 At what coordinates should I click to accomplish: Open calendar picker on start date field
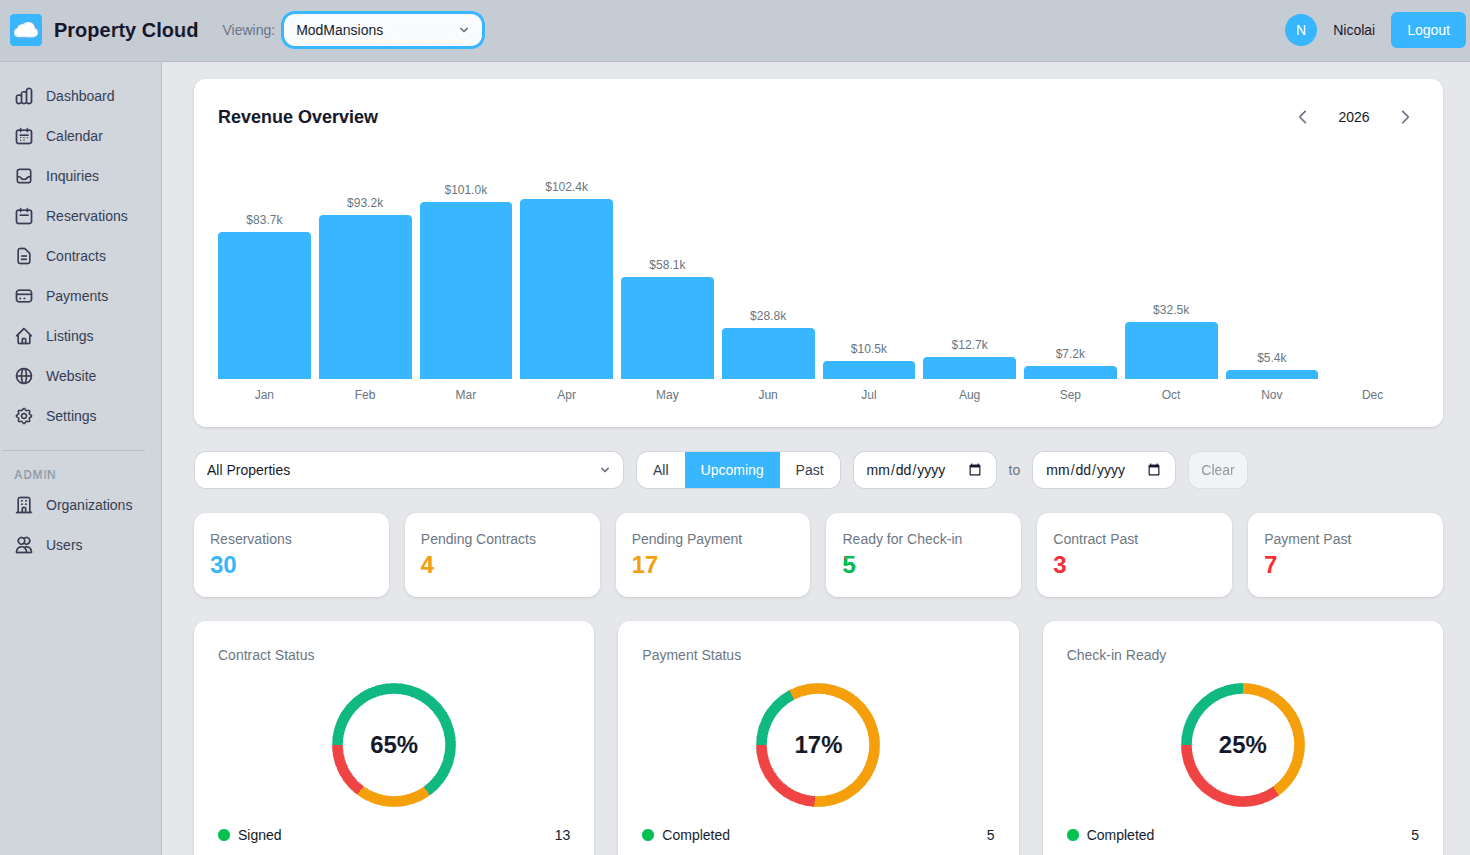pyautogui.click(x=975, y=470)
